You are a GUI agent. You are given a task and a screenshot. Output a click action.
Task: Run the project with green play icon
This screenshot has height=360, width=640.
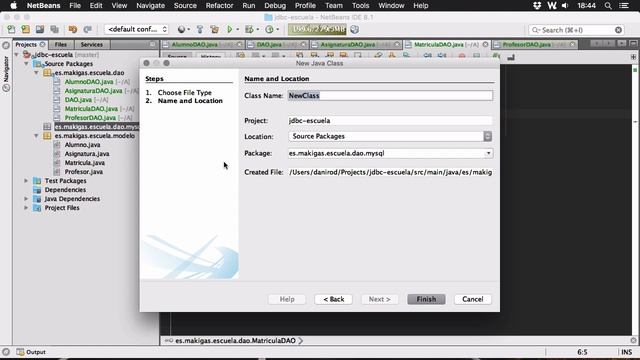click(229, 29)
